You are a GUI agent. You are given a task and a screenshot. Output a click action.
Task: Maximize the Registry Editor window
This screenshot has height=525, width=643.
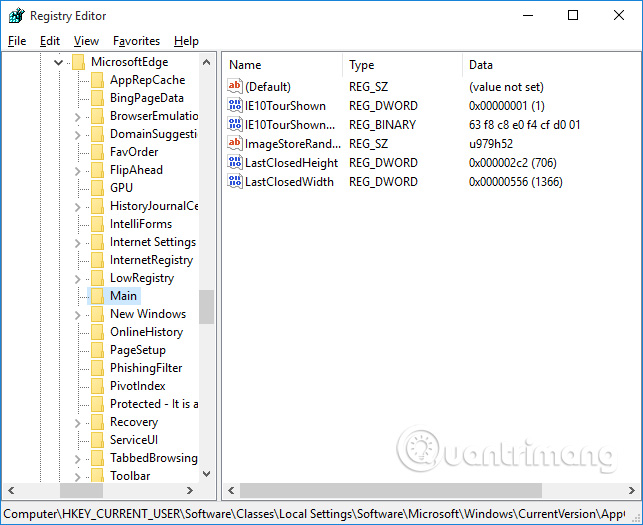573,16
